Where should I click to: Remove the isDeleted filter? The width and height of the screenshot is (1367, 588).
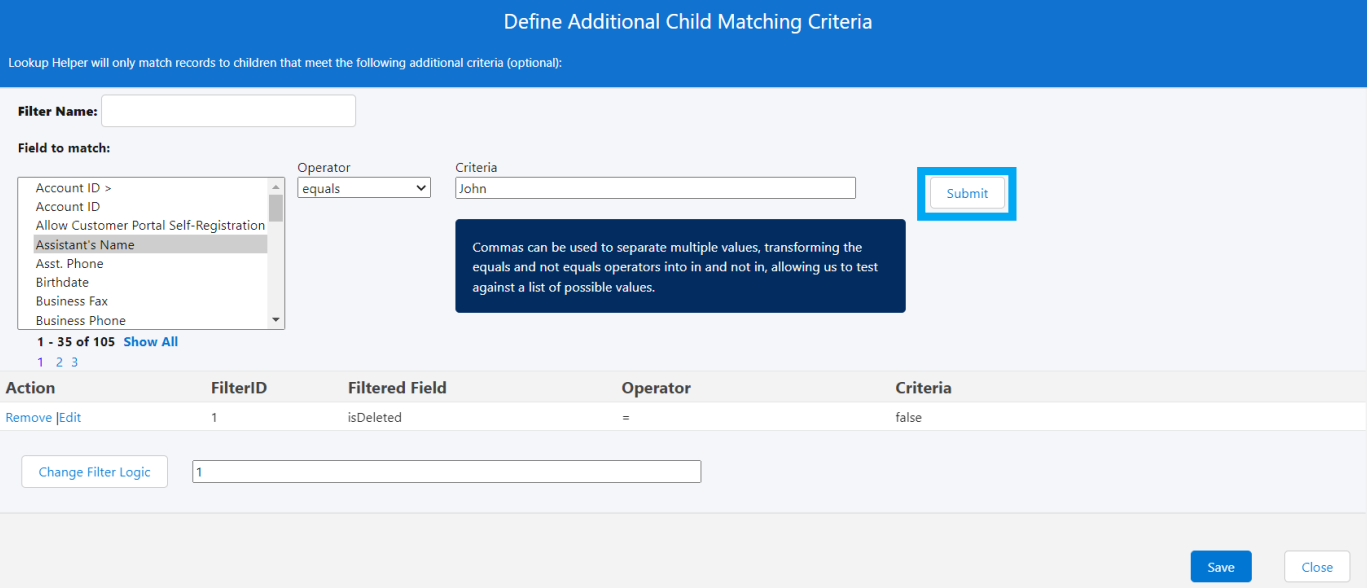[x=28, y=418]
